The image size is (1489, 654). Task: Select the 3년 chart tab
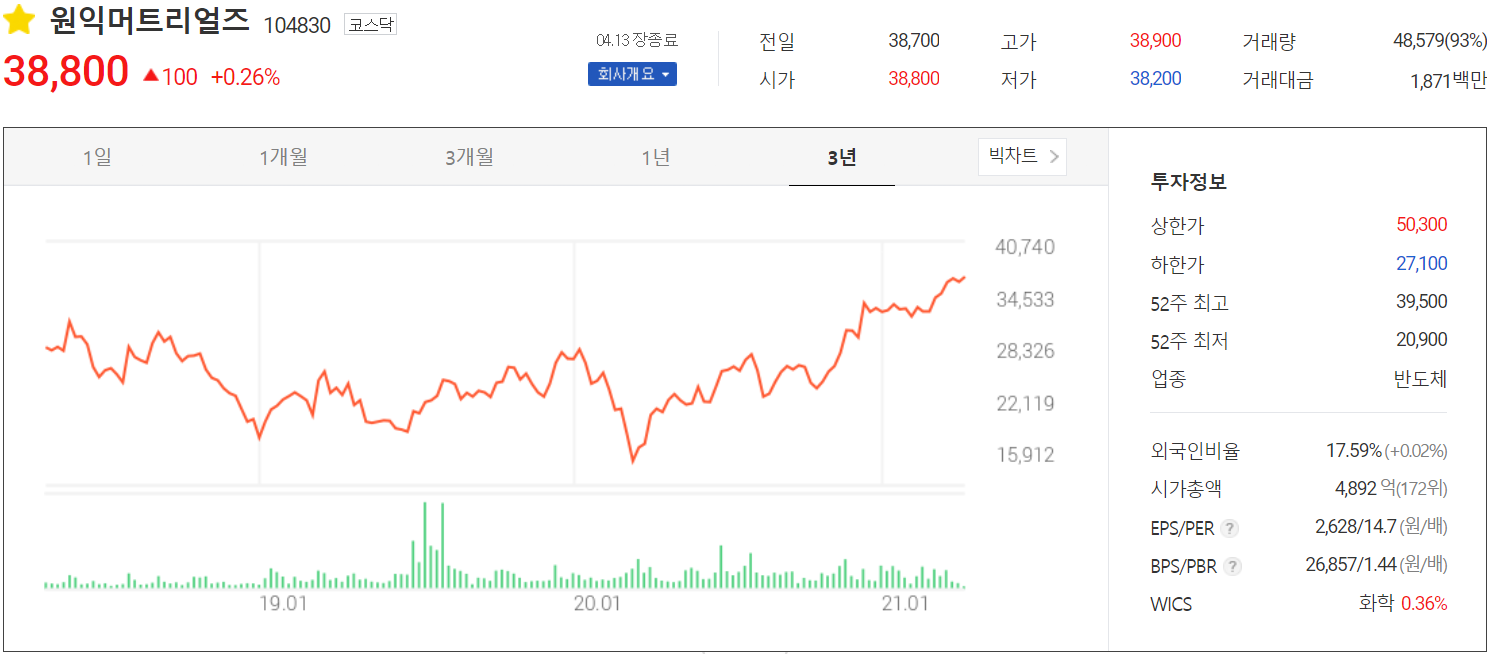tap(841, 157)
